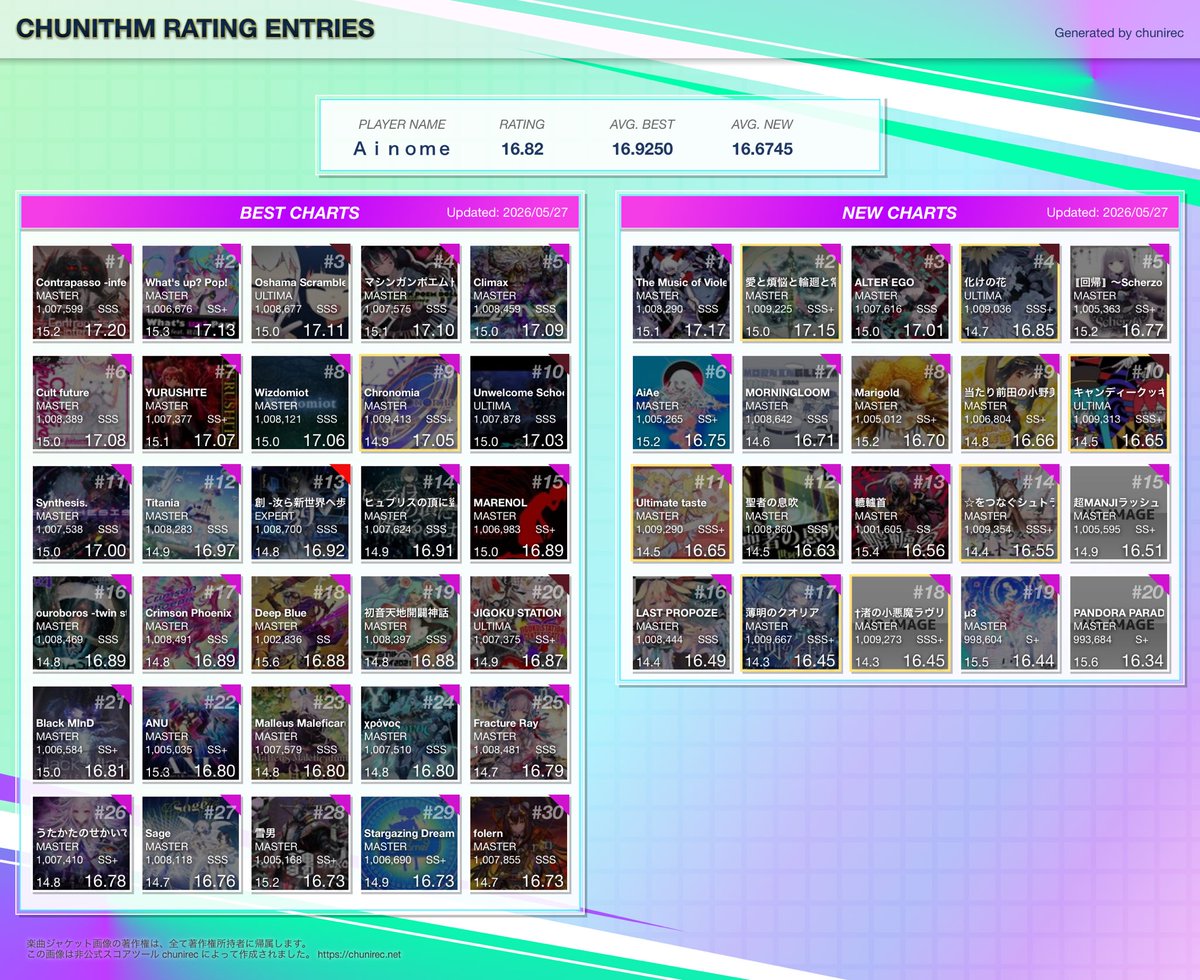Select the Ultimate taste card #11
The height and width of the screenshot is (980, 1200).
click(681, 513)
